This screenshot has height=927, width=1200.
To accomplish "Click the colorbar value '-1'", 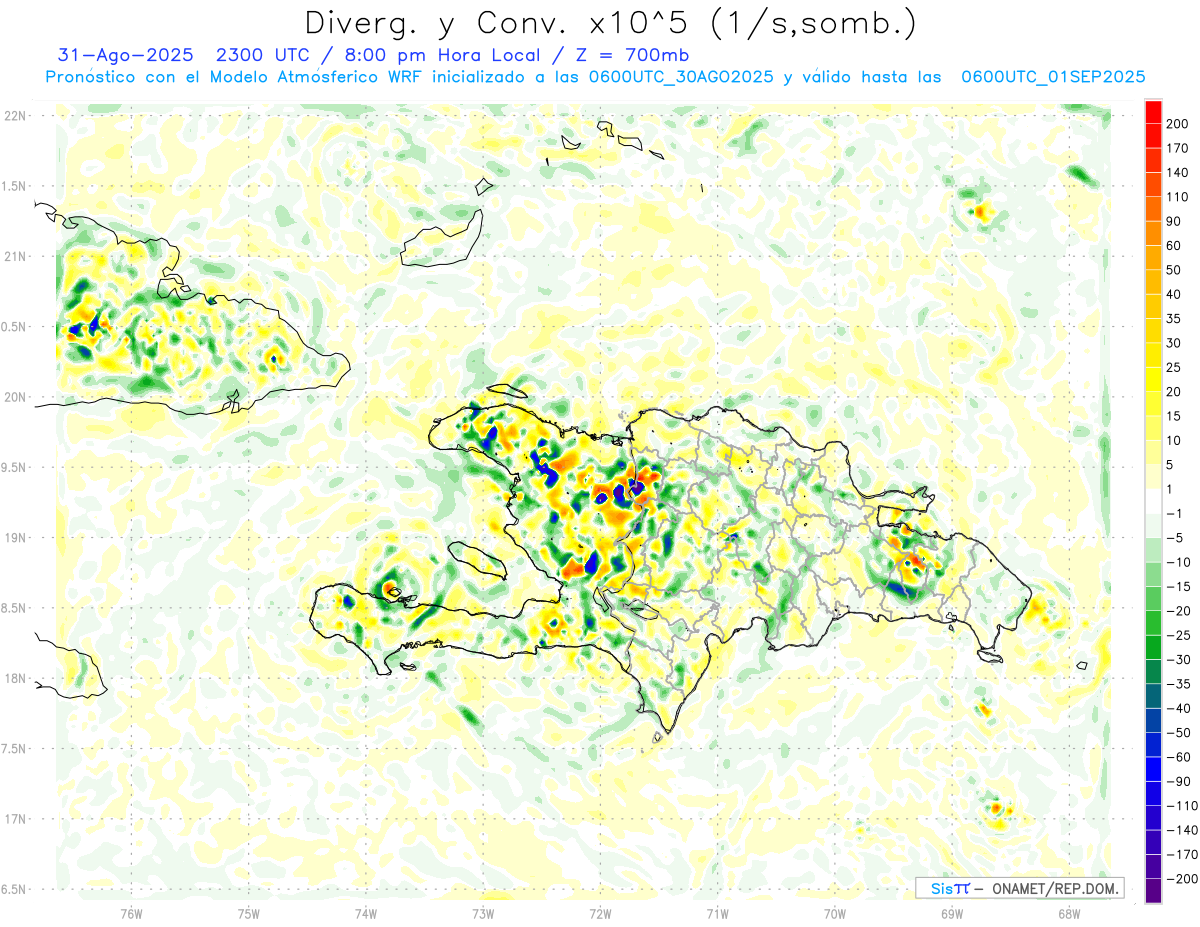I will [x=1174, y=513].
